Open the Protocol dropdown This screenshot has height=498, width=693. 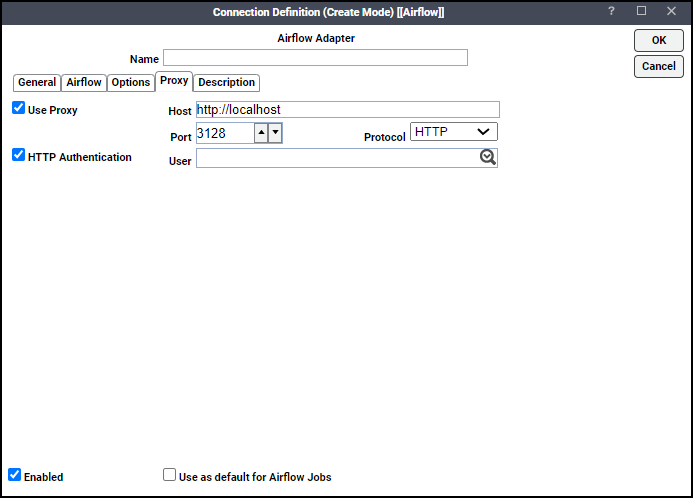pos(454,132)
